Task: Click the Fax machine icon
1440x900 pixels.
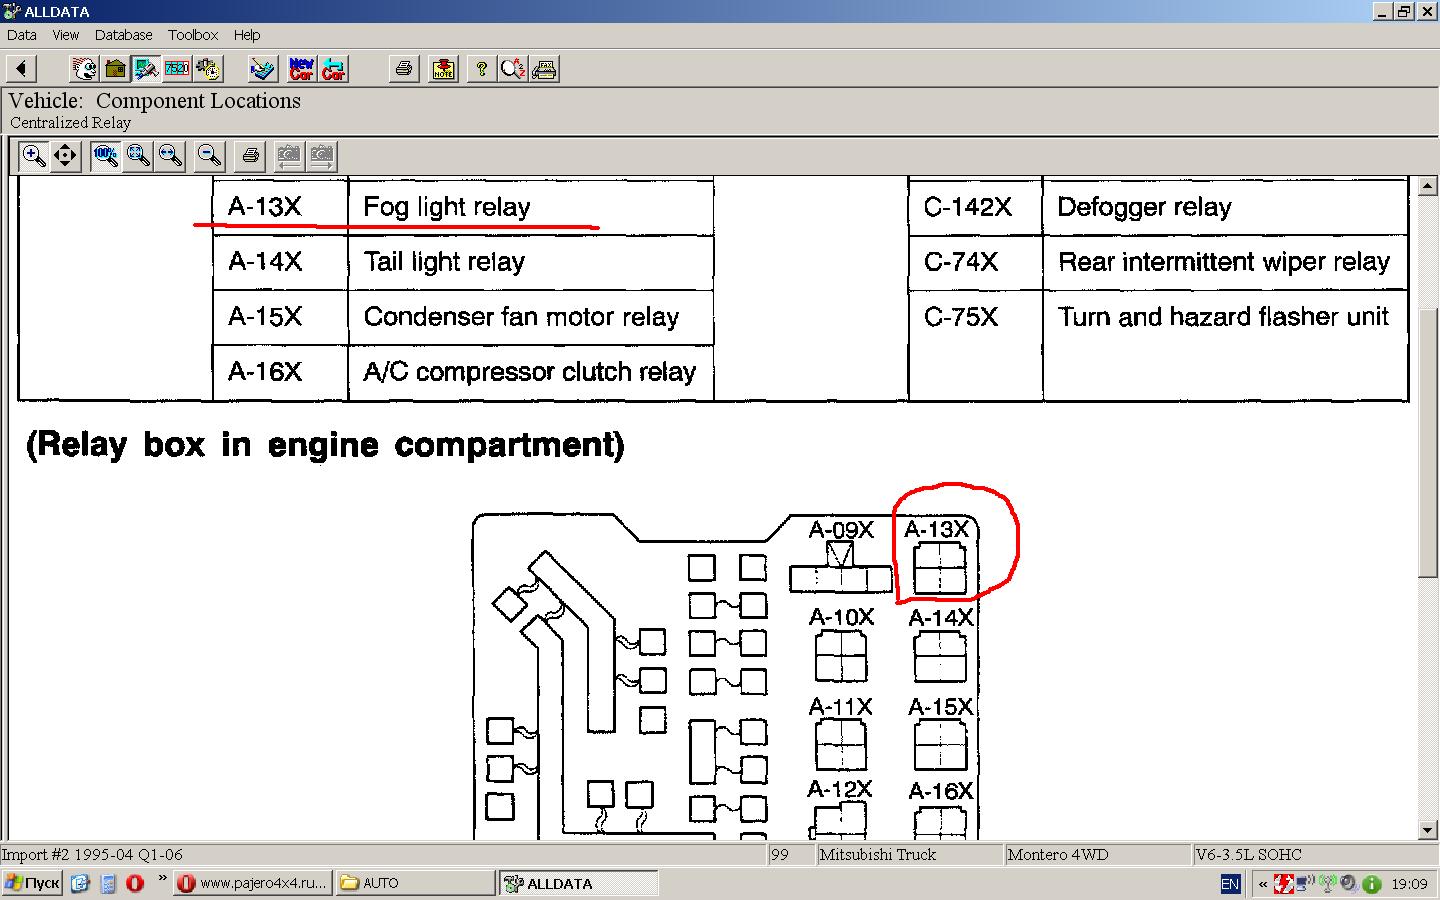Action: pyautogui.click(x=545, y=68)
